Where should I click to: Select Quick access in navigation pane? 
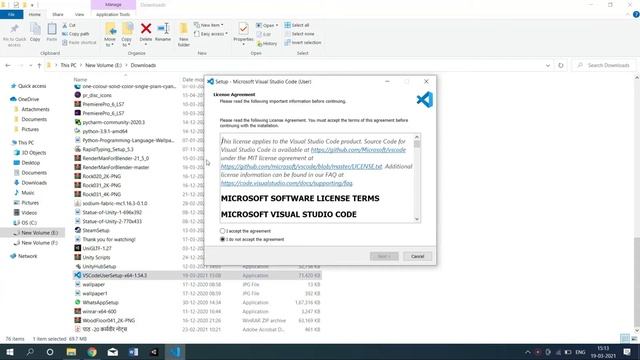[x=32, y=86]
